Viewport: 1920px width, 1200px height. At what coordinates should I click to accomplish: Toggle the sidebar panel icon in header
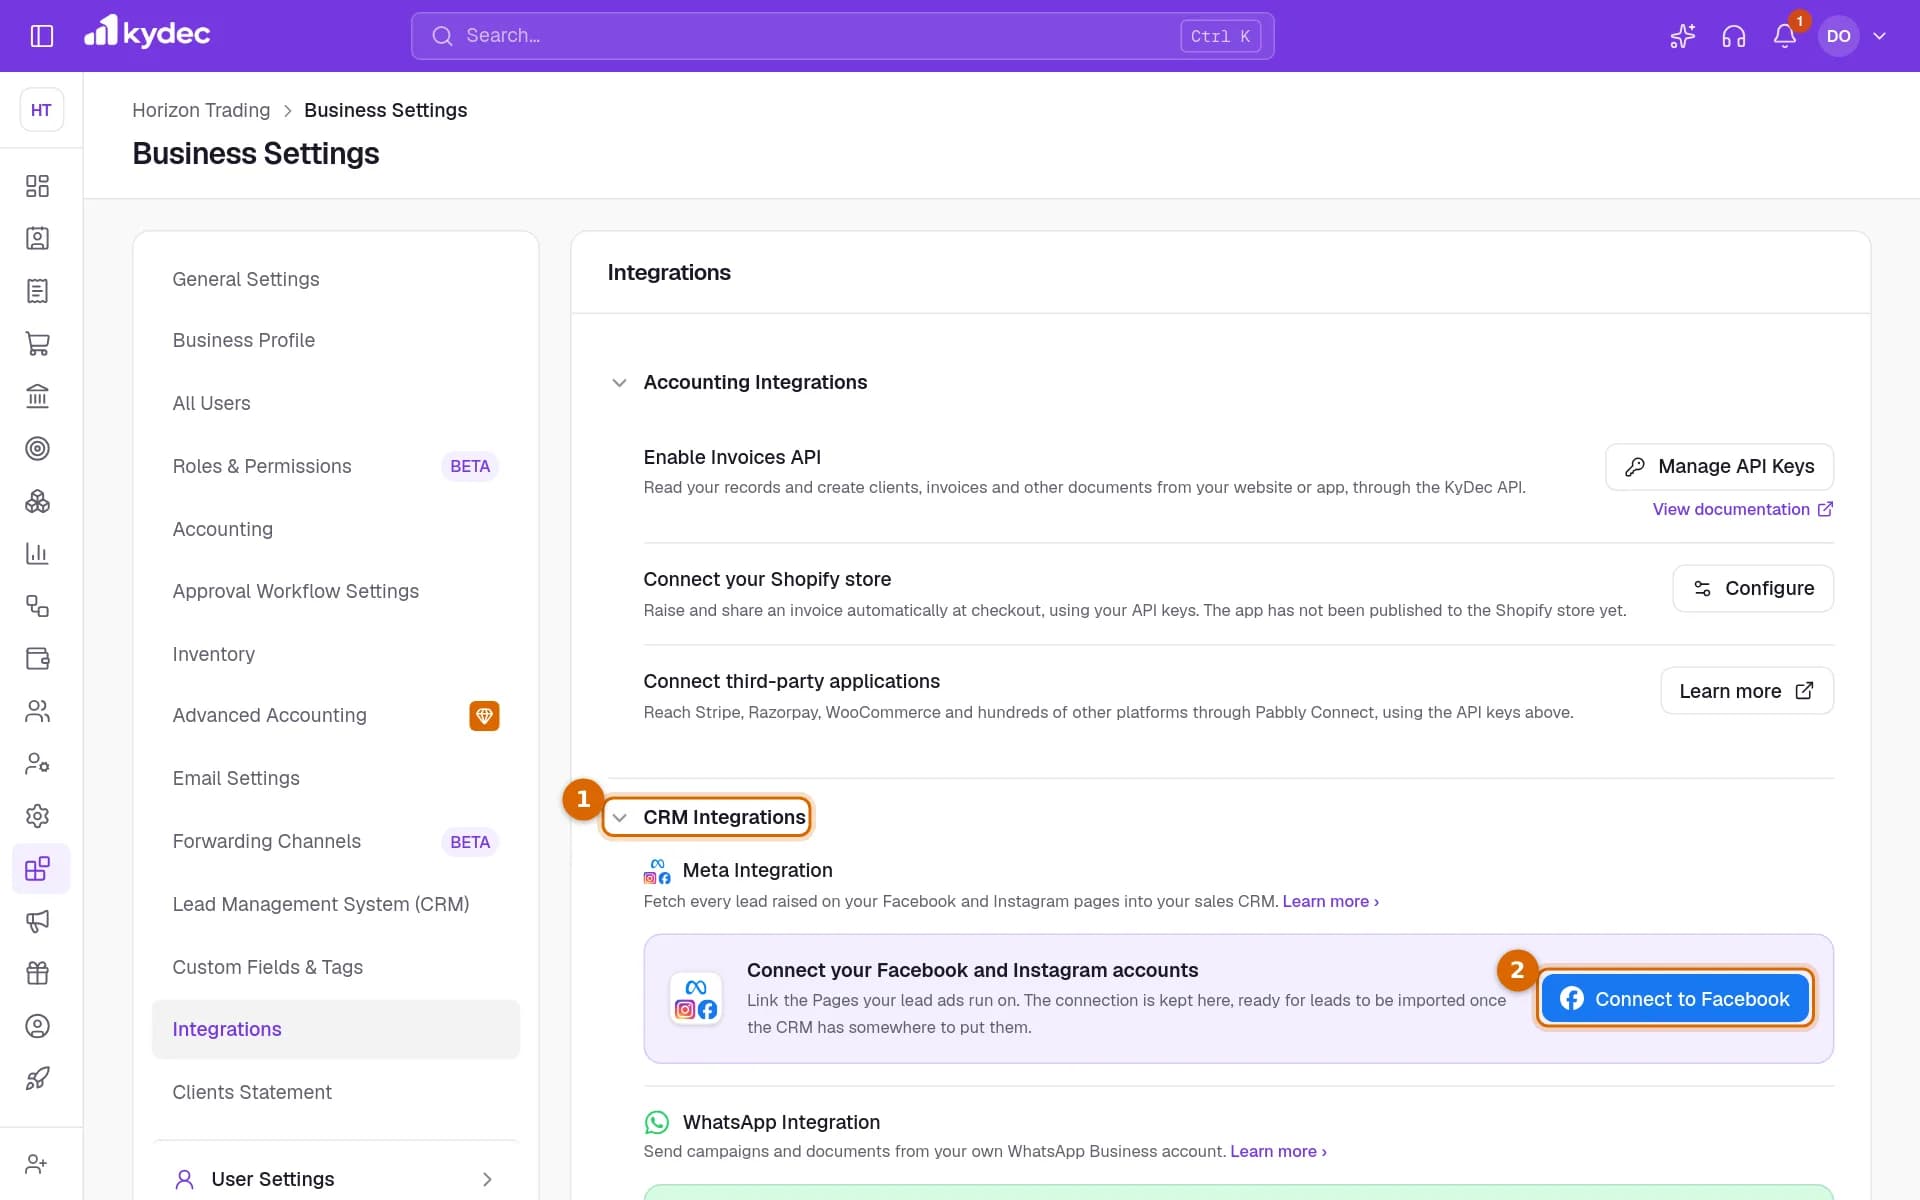click(42, 36)
